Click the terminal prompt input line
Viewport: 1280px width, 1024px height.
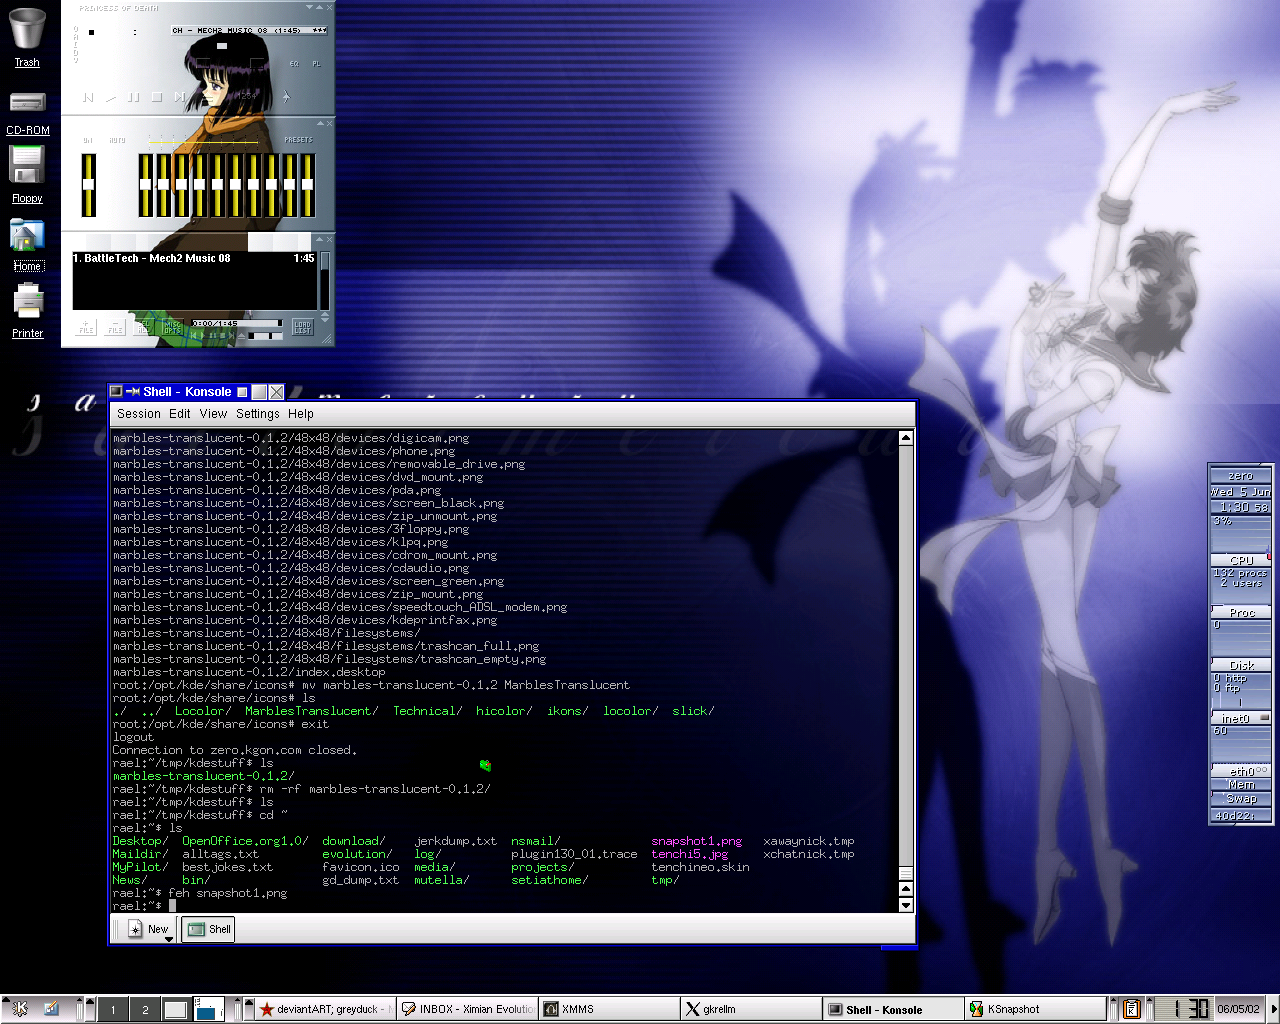[505, 906]
